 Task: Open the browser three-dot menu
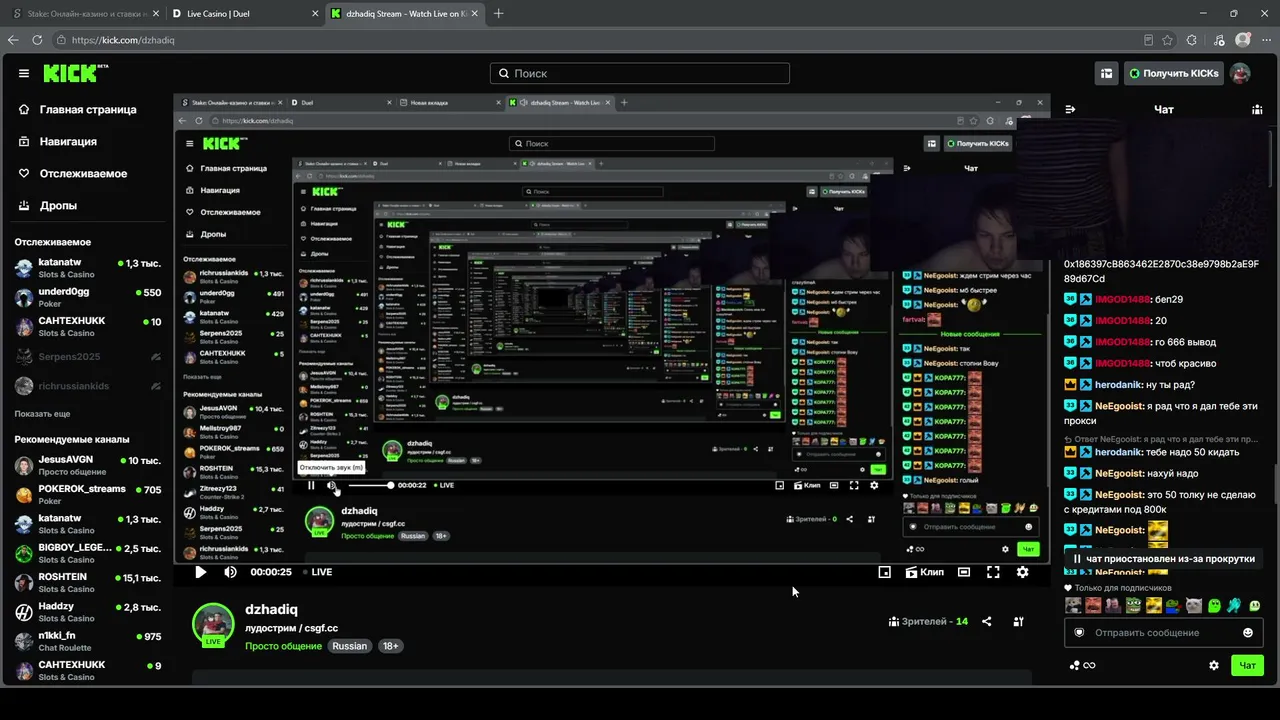coord(1266,40)
